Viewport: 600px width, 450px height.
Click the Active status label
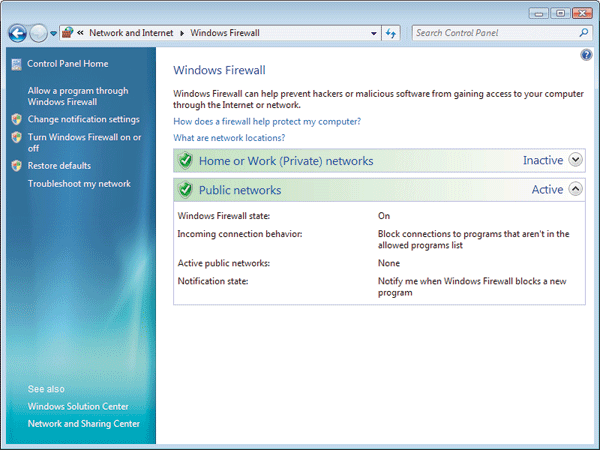pyautogui.click(x=547, y=189)
